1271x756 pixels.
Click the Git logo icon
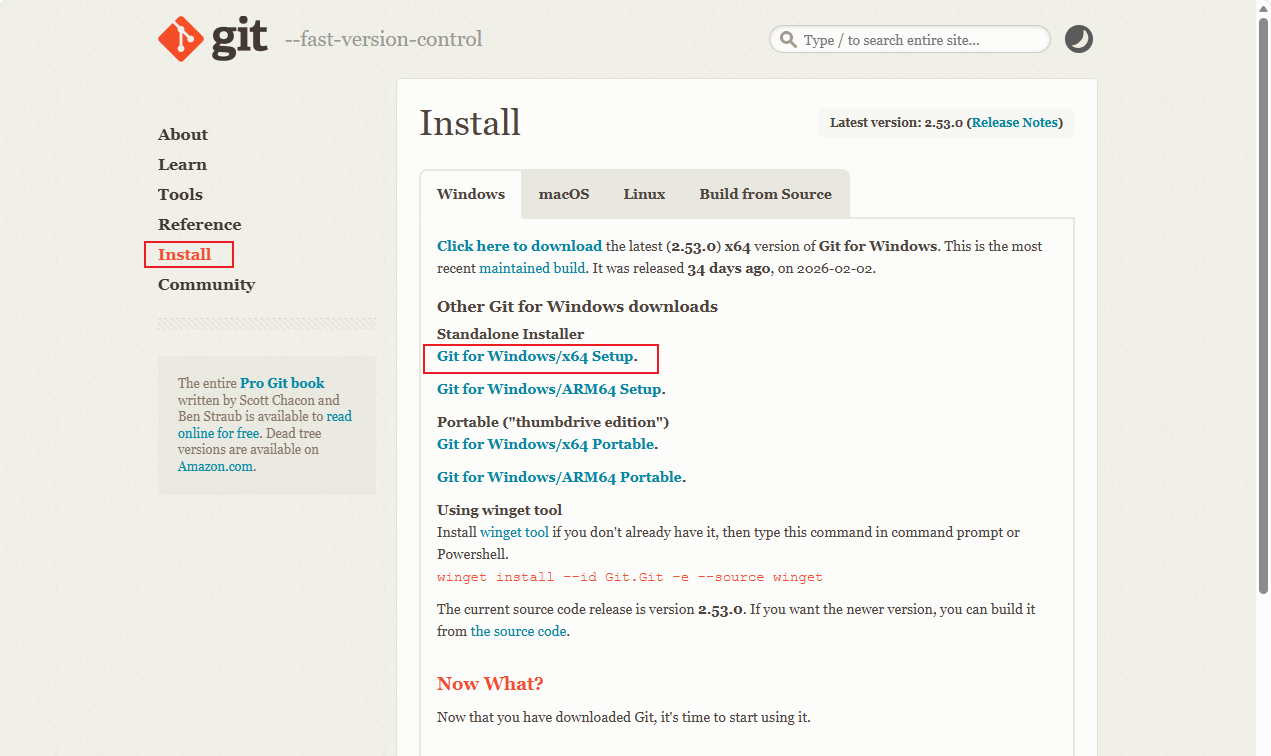tap(181, 39)
